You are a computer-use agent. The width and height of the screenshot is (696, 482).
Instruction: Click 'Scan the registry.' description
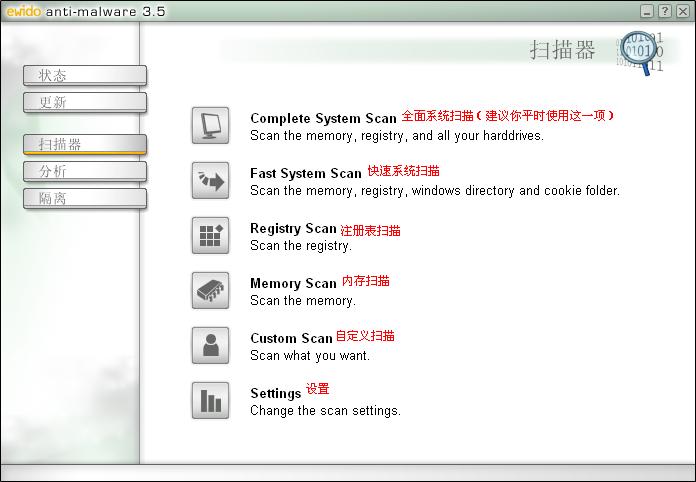(301, 246)
